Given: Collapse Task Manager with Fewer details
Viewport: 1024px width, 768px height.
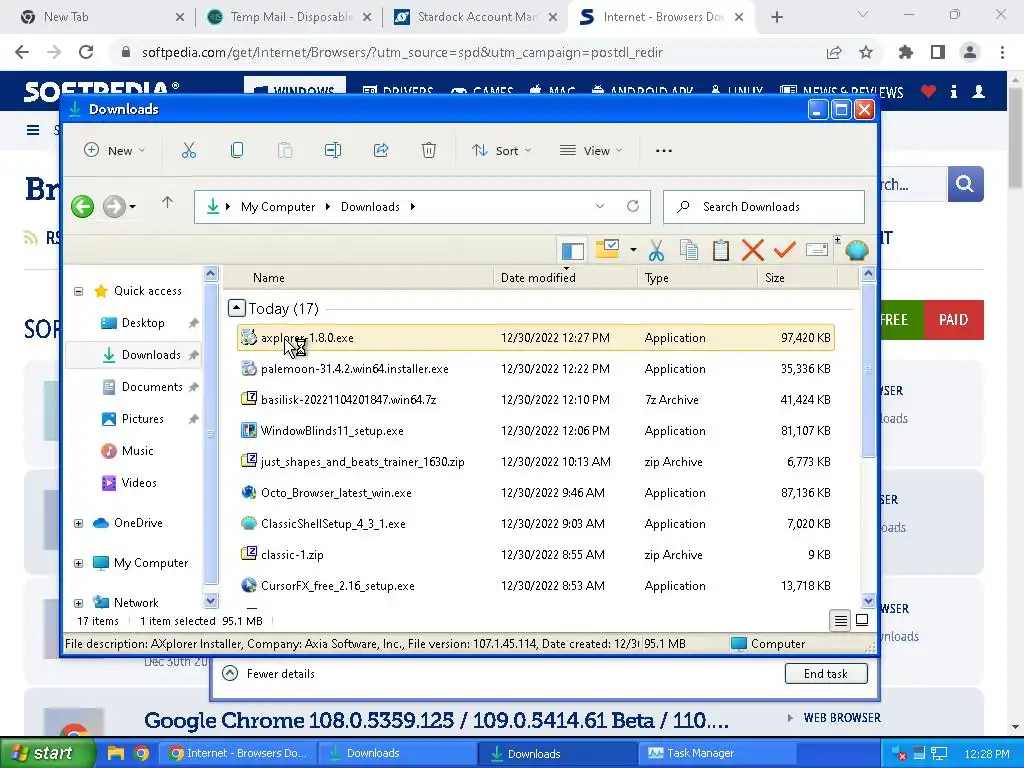Looking at the screenshot, I should (x=269, y=673).
